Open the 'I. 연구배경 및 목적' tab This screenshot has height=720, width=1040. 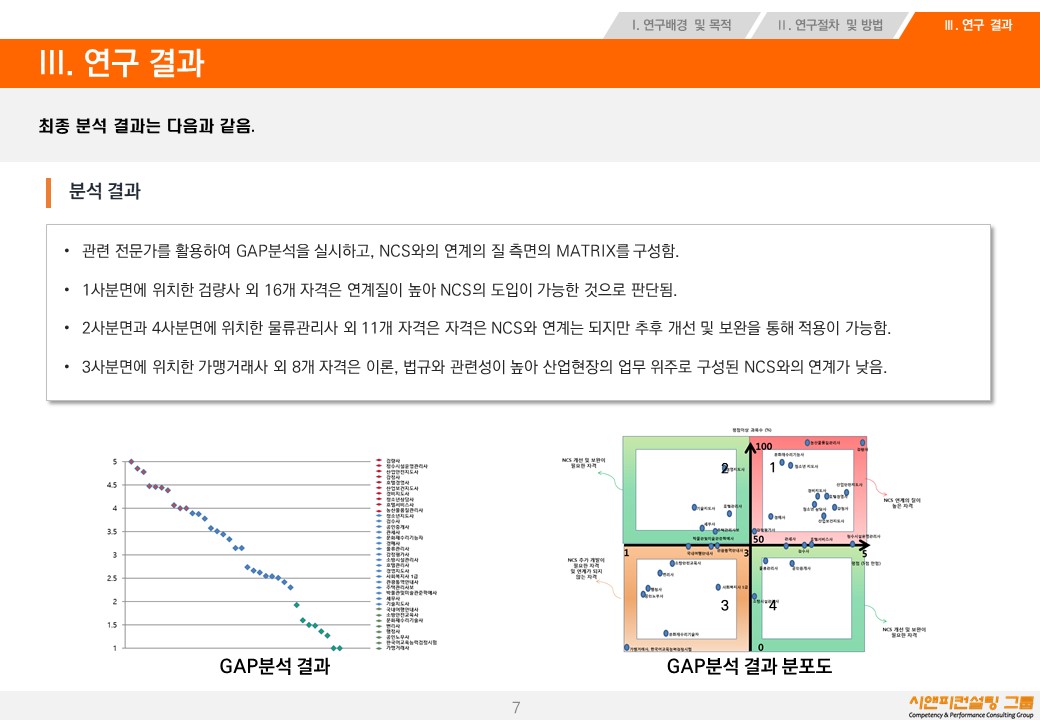(681, 25)
